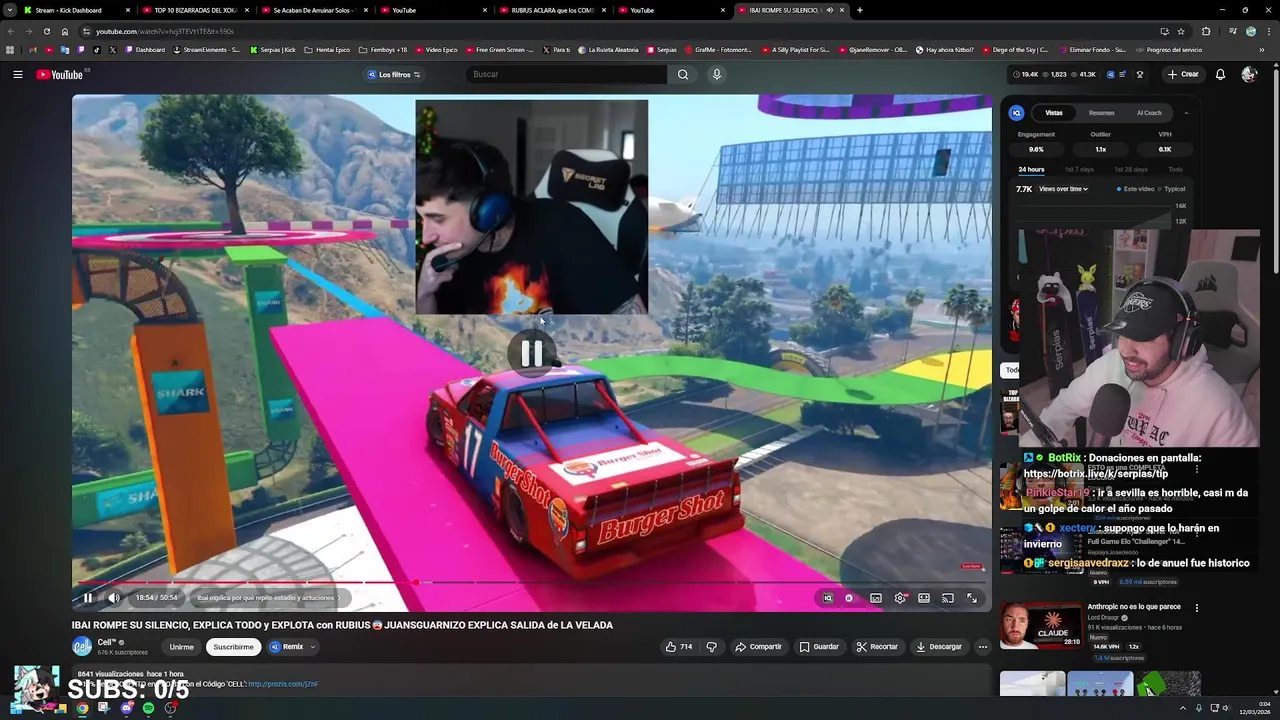Open options menu for Anthropic video
The width and height of the screenshot is (1280, 720).
click(x=1196, y=607)
